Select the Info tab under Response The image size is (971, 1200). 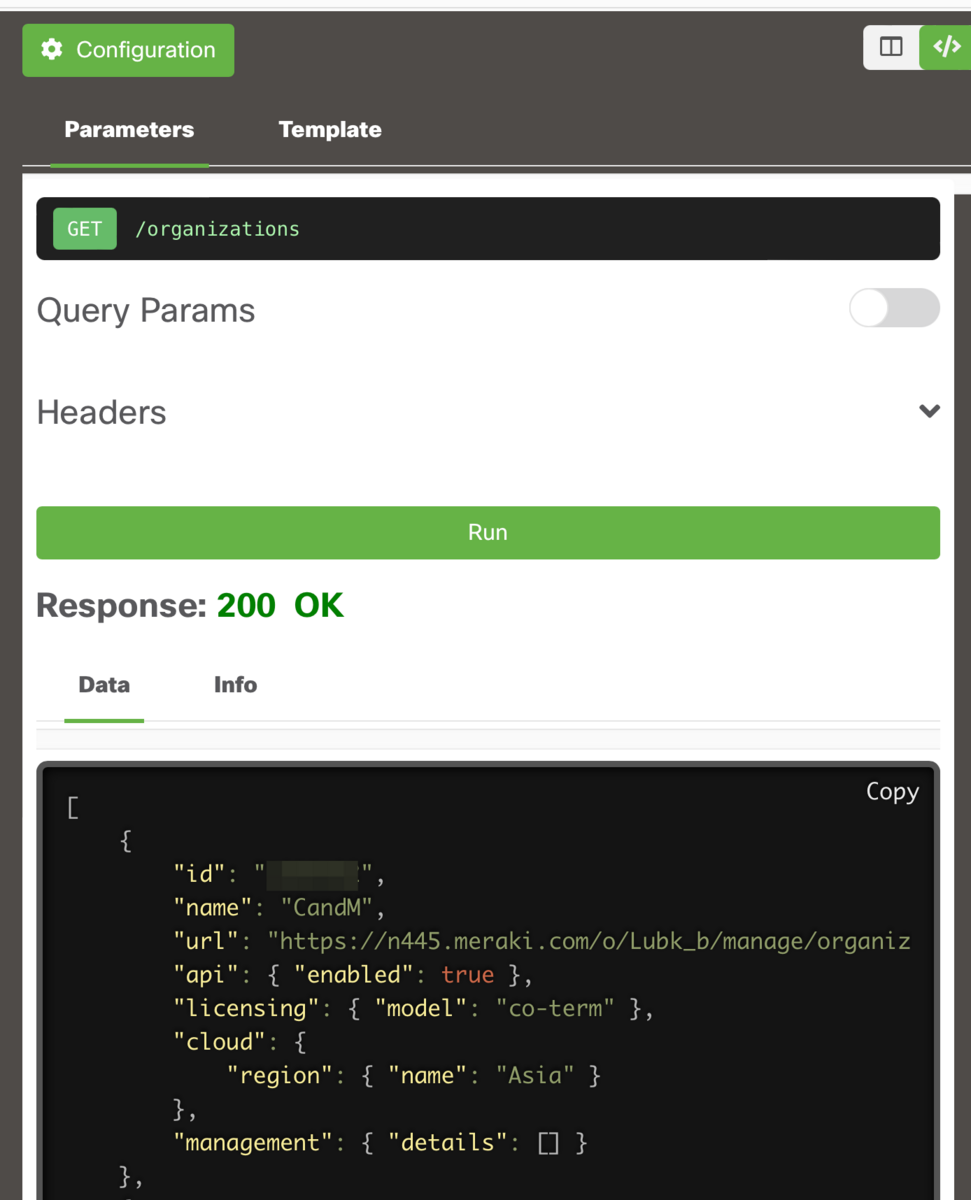coord(235,684)
